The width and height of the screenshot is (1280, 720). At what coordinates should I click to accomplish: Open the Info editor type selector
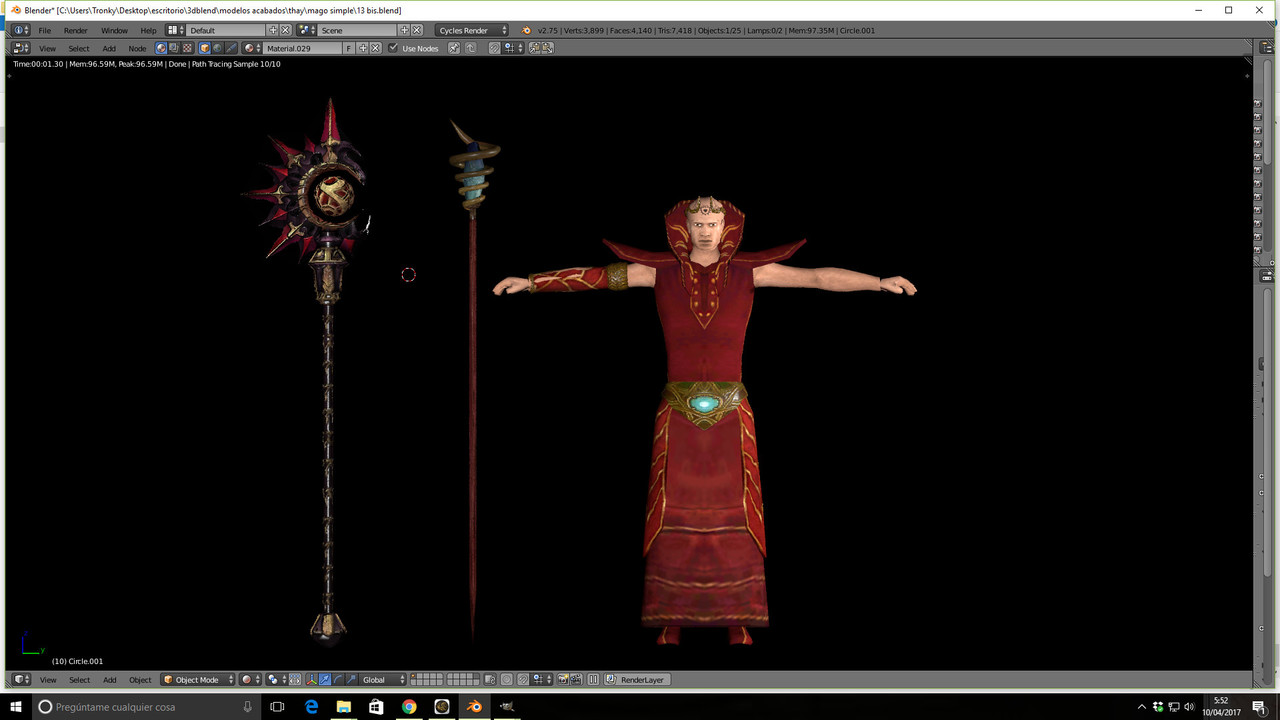[x=21, y=30]
